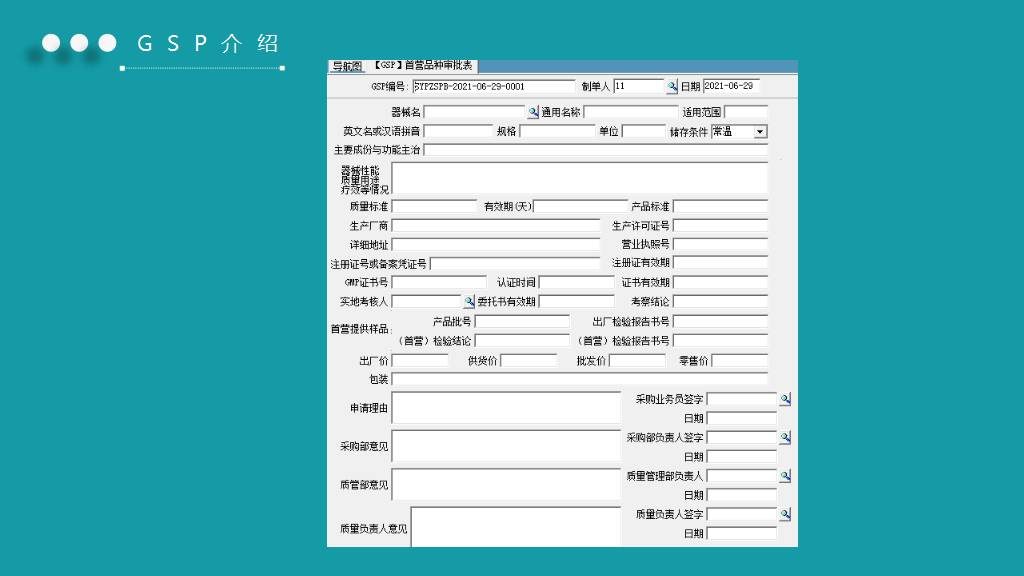Viewport: 1024px width, 576px height.
Task: Click 日期 field below 采购业务员签字
Action: click(x=742, y=418)
